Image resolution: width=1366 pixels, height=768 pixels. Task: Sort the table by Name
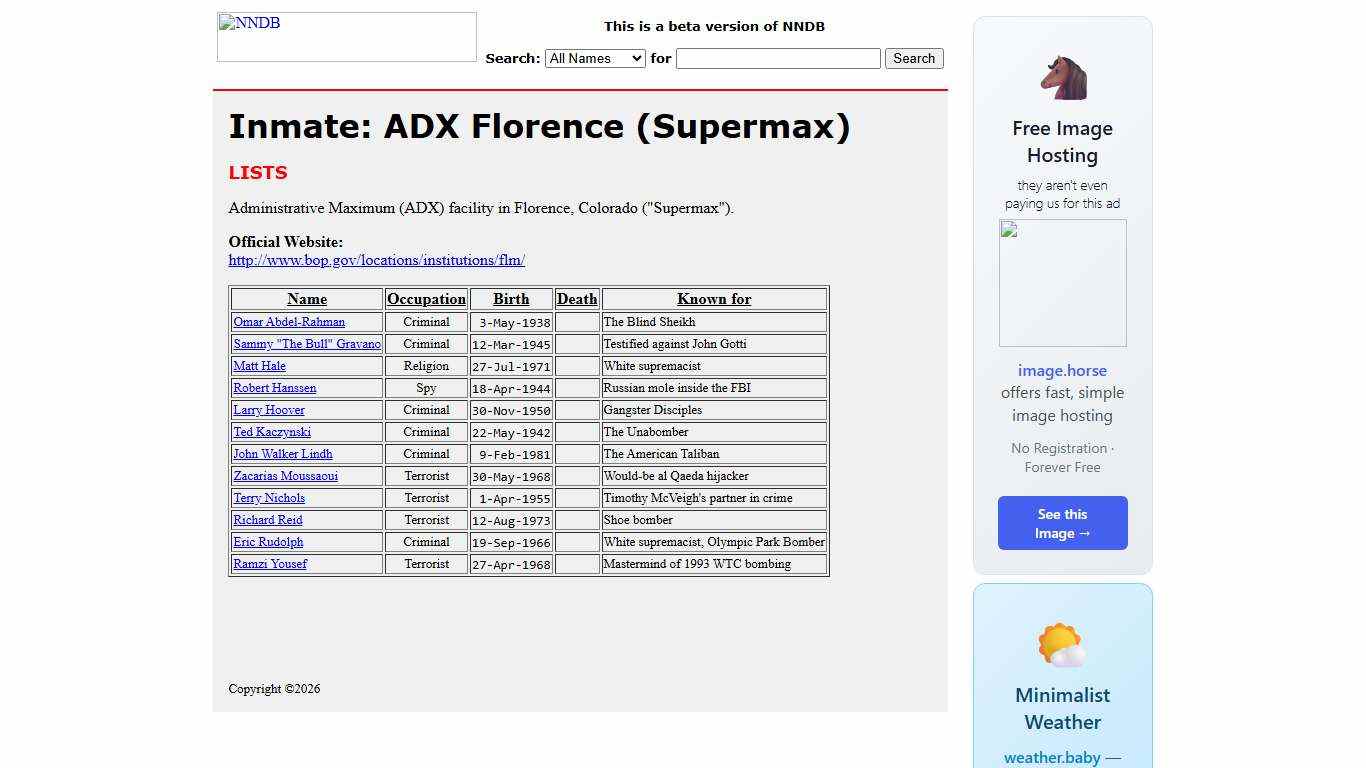306,299
